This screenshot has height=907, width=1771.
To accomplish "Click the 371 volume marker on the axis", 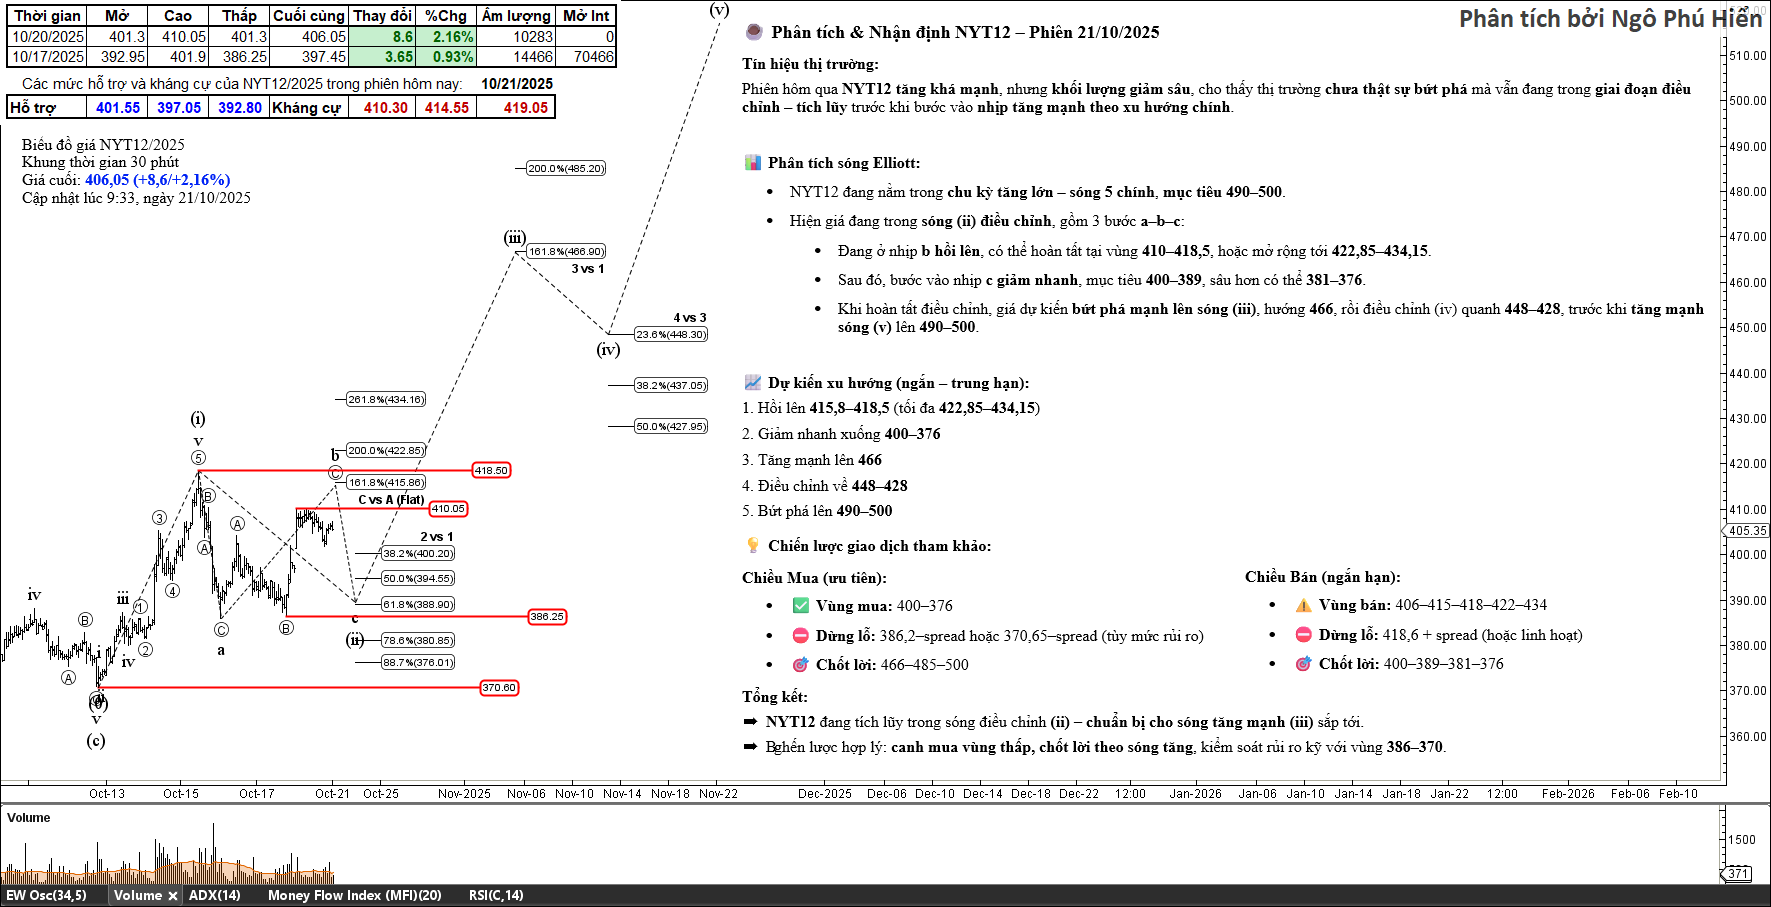I will coord(1738,874).
